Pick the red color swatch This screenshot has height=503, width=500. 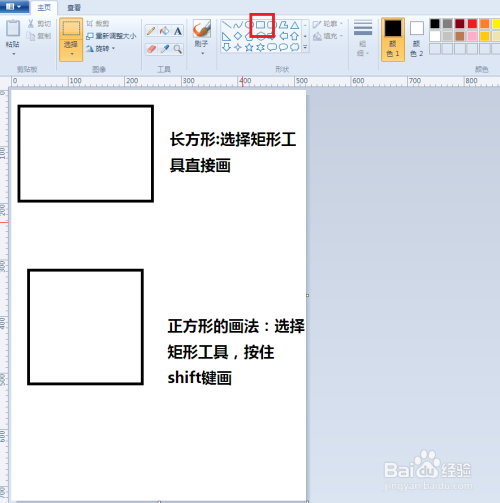pyautogui.click(x=472, y=24)
